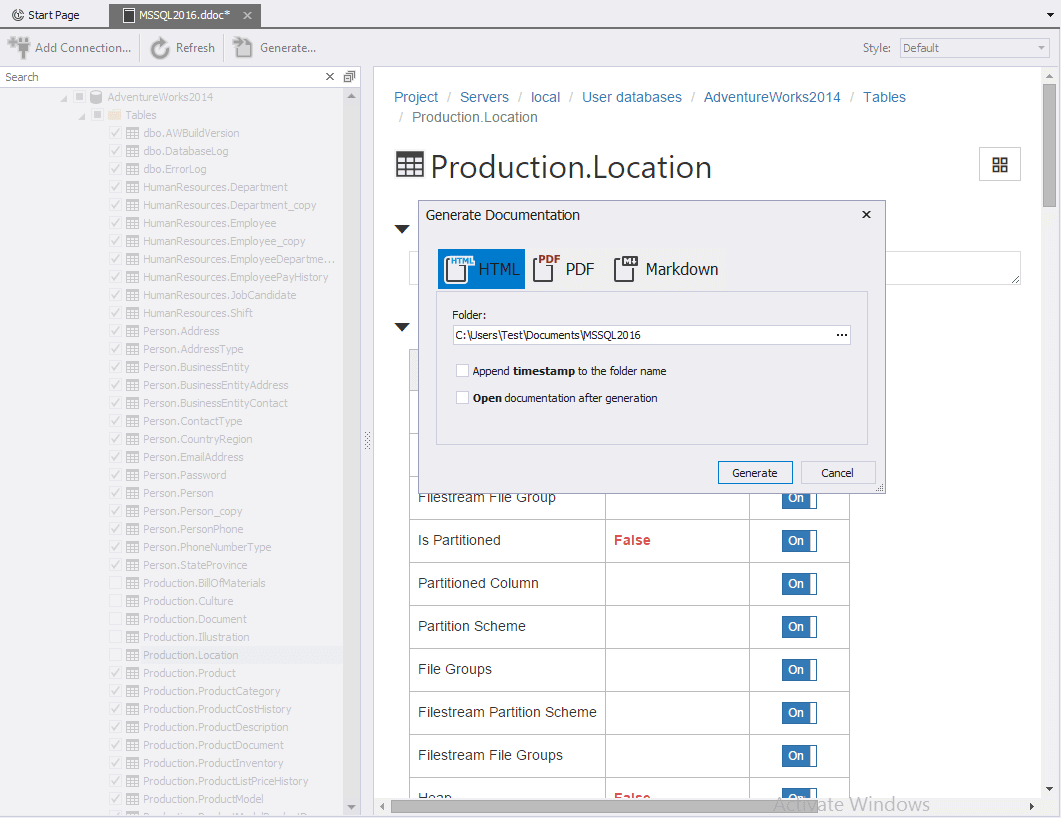Click the Folder path input field
The height and width of the screenshot is (818, 1061).
pyautogui.click(x=640, y=335)
